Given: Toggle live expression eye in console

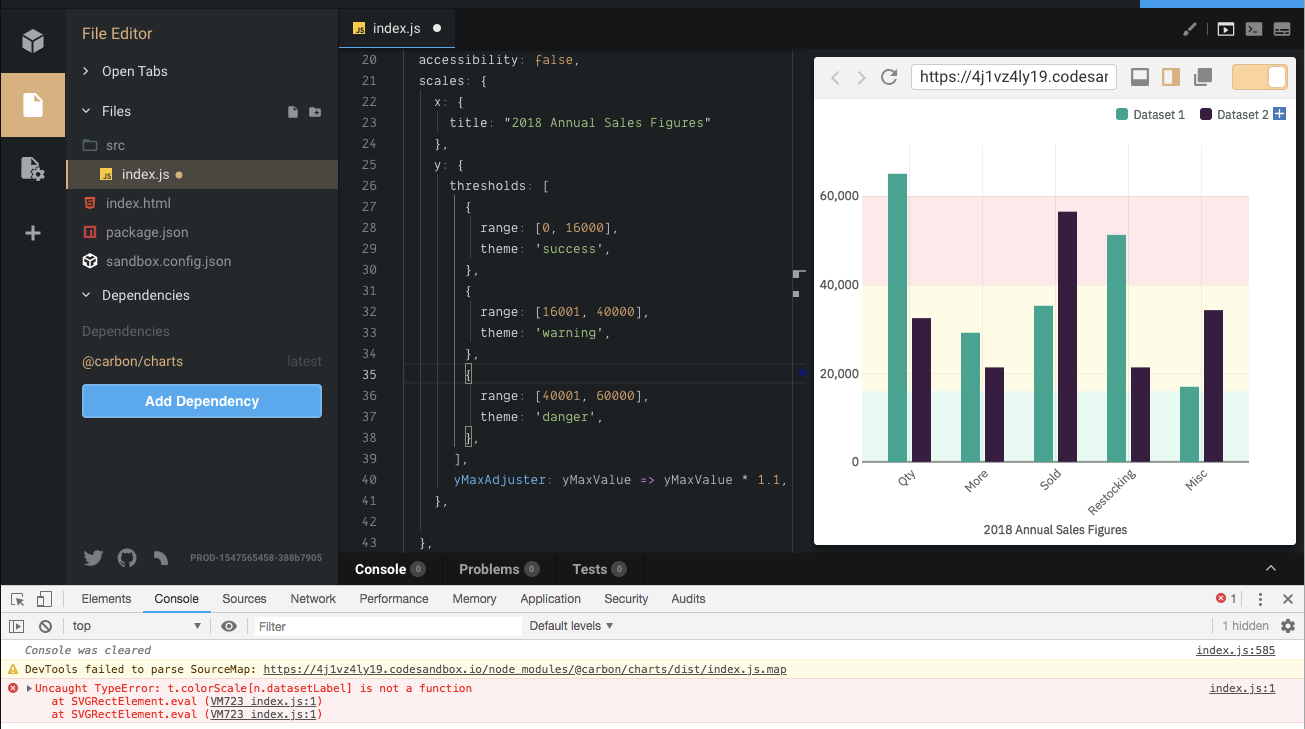Looking at the screenshot, I should tap(229, 626).
